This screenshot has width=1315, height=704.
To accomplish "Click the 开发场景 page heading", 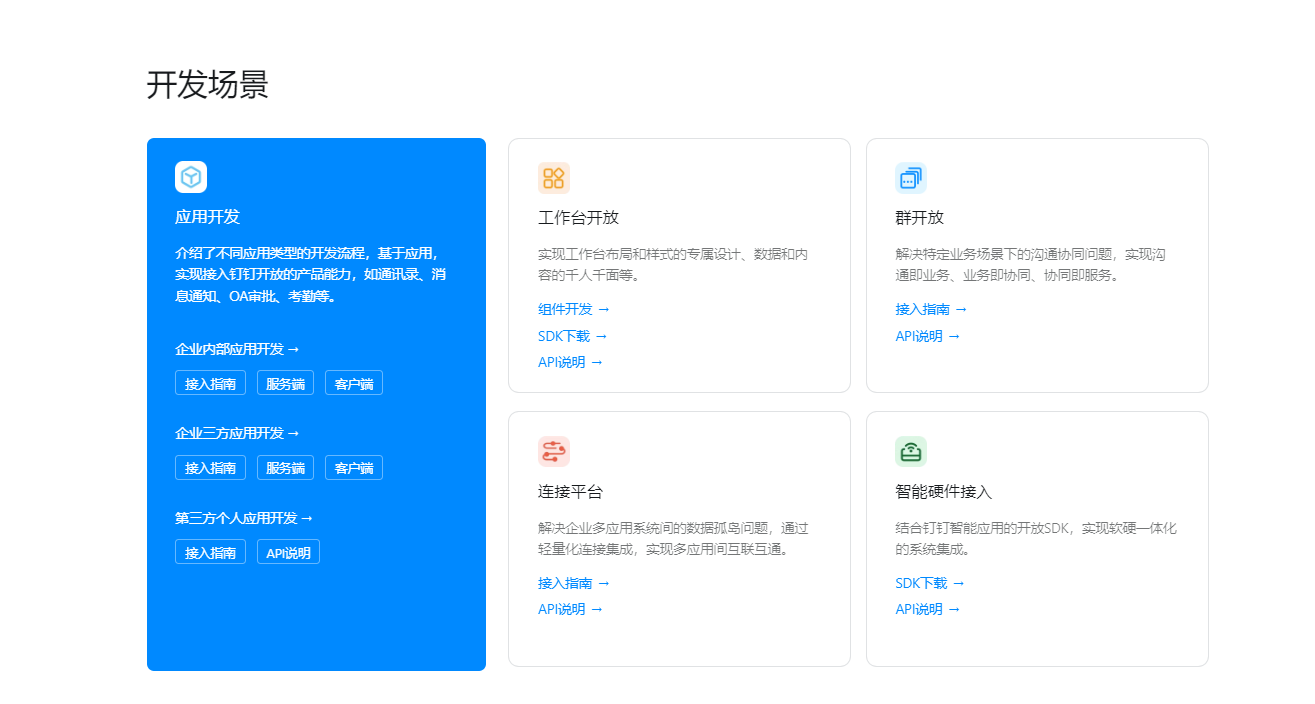I will [208, 85].
